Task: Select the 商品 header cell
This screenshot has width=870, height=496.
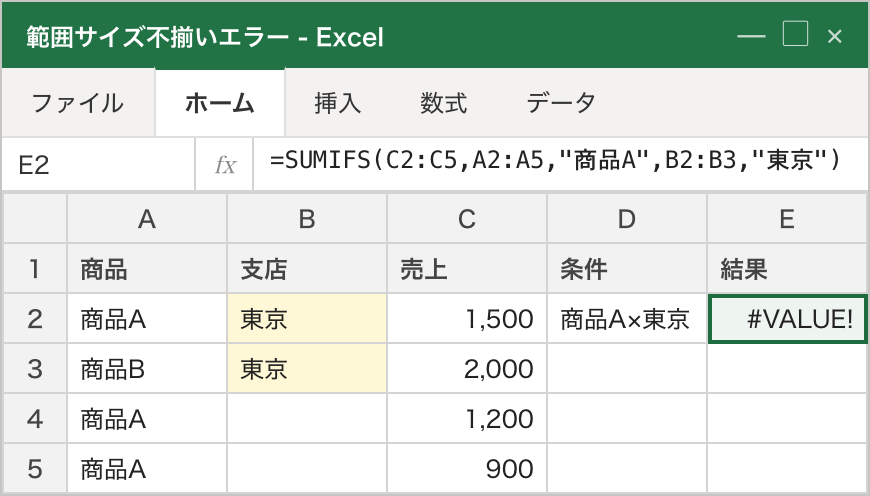Action: coord(147,269)
